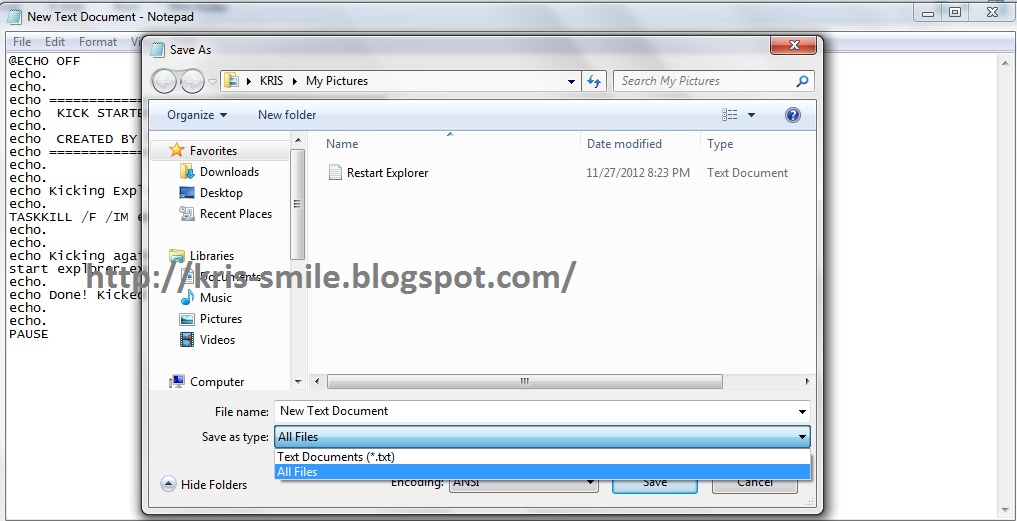1017x521 pixels.
Task: Click the New folder button
Action: (287, 115)
